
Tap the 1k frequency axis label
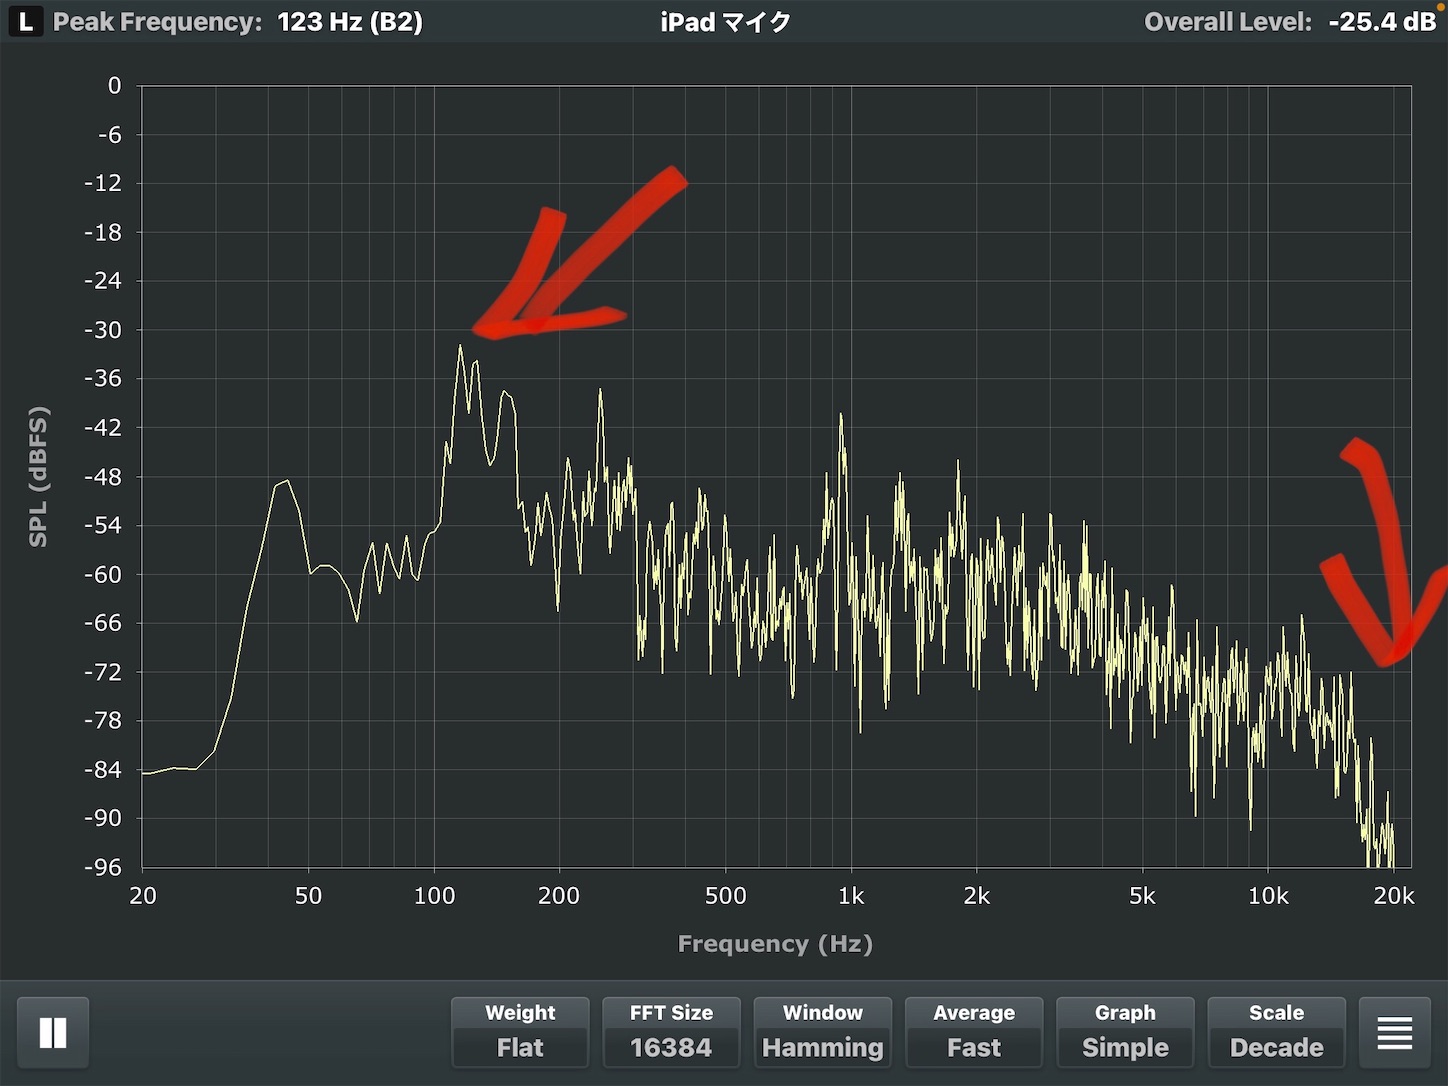click(851, 896)
